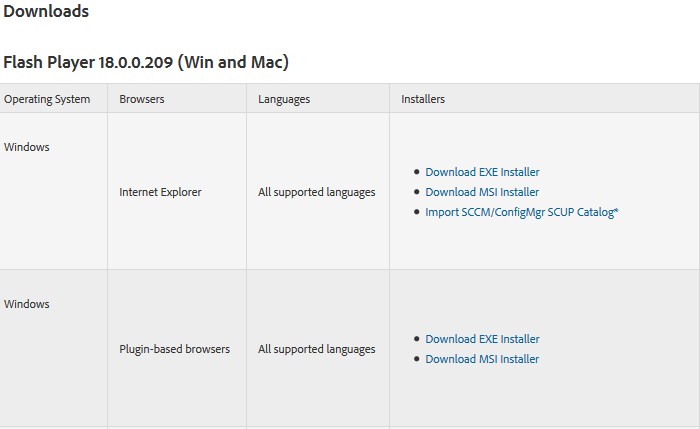Click All supported languages in Internet Explorer row

click(x=317, y=192)
